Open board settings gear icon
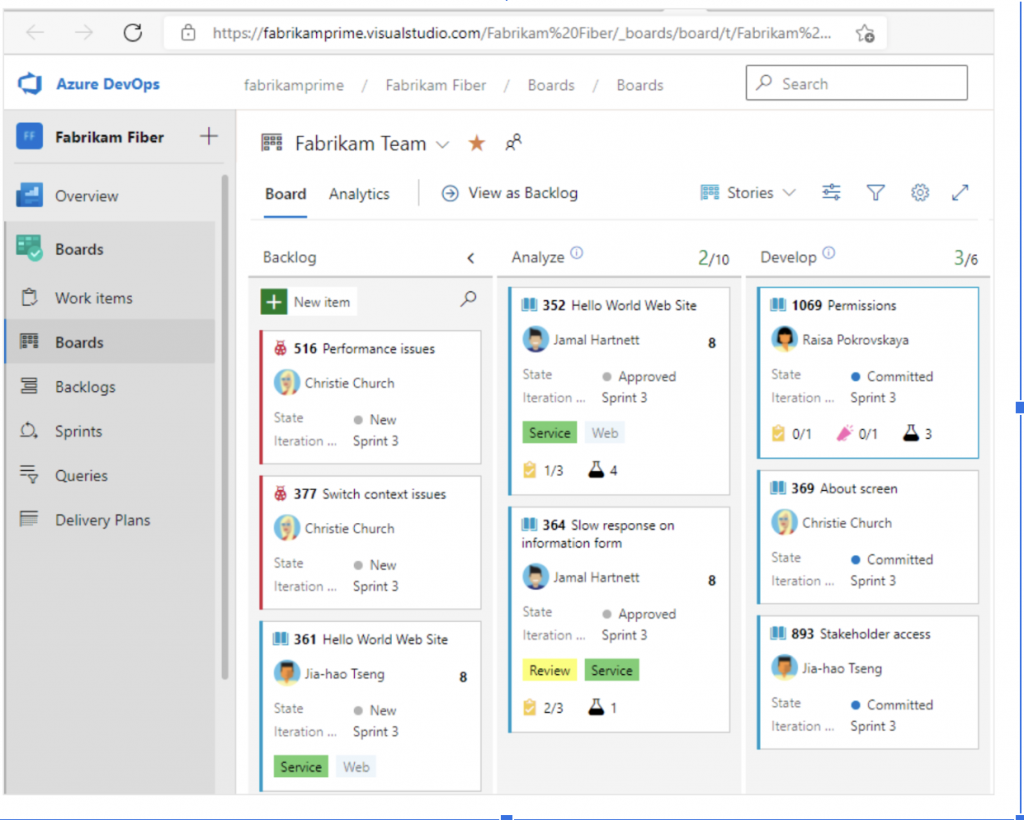 click(x=920, y=193)
